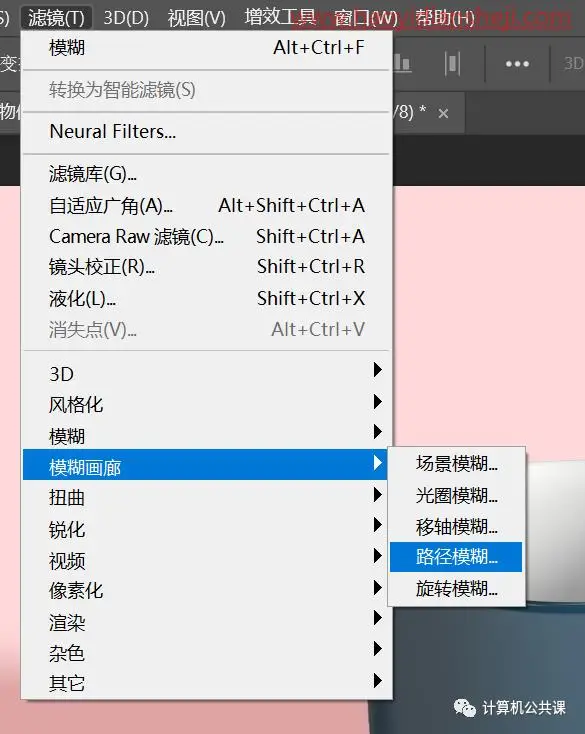Open the 滤镜(T) menu
Viewport: 585px width, 734px height.
pyautogui.click(x=56, y=18)
